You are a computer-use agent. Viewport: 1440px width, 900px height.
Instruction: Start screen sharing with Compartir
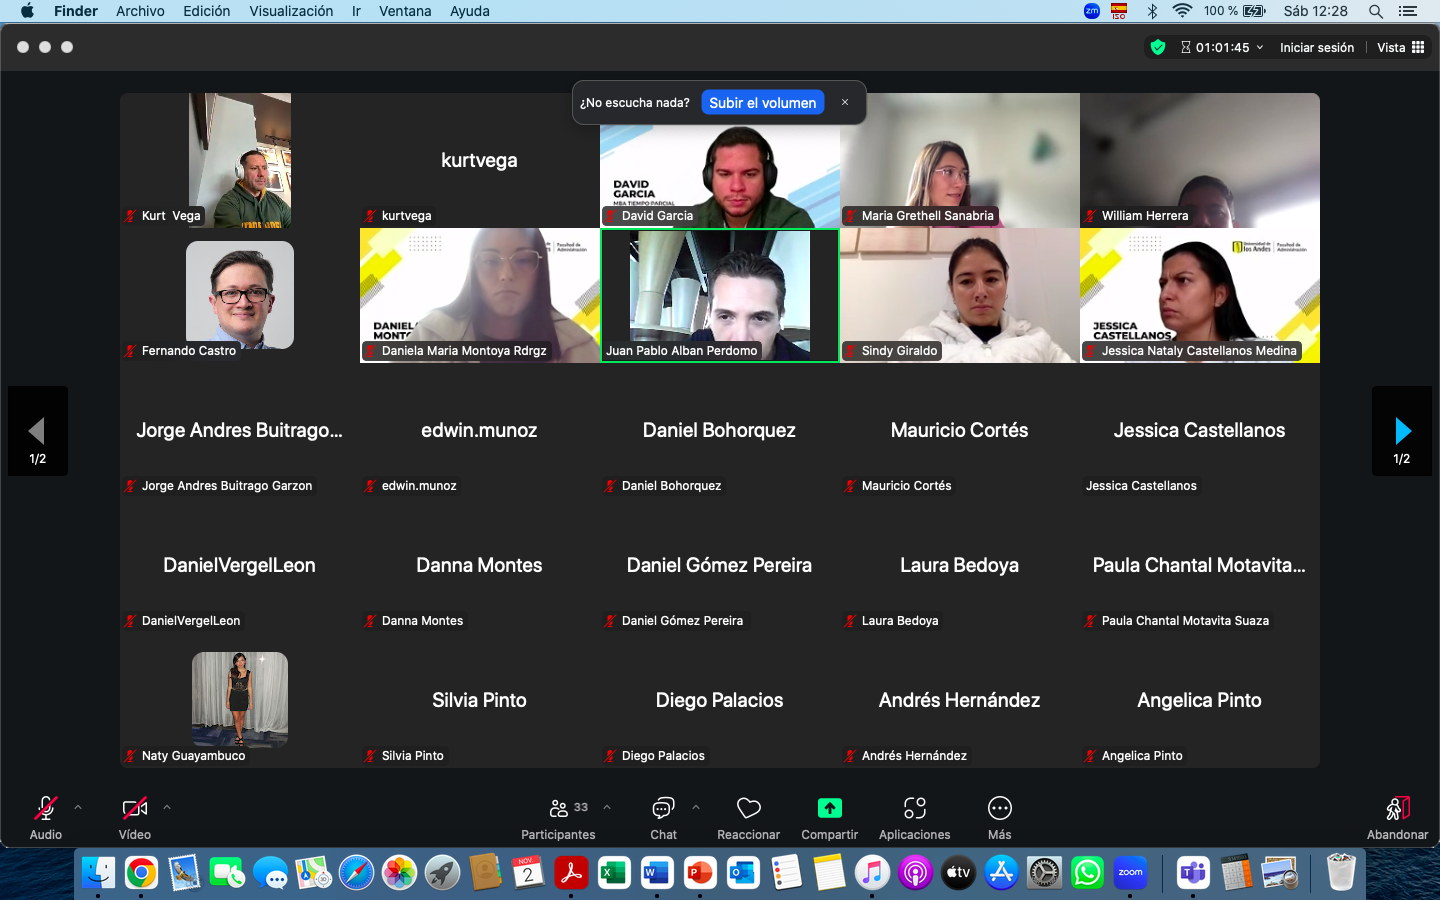click(829, 818)
